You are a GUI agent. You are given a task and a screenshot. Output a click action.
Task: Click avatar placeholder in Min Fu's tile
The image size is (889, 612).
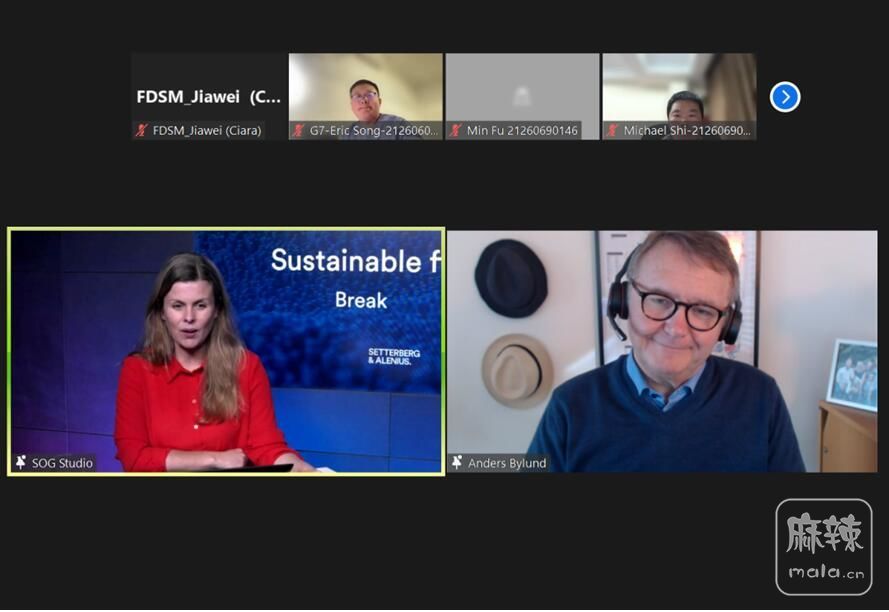tap(522, 95)
